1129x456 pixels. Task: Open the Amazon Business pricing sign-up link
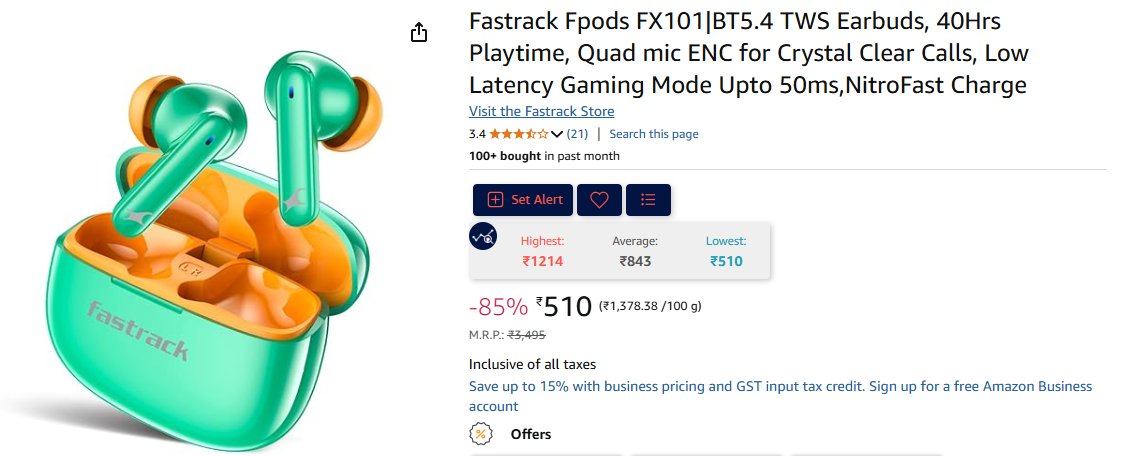tap(781, 396)
